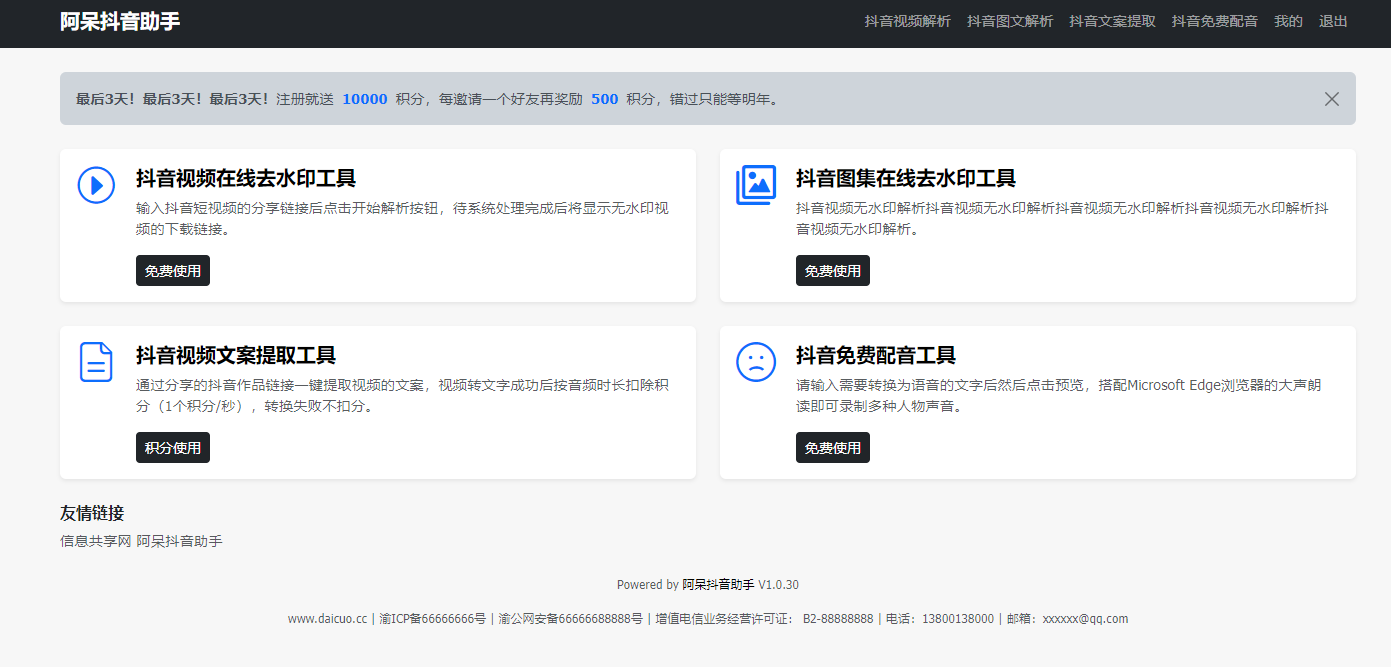Click the 抖音免费配音工具 heading
This screenshot has width=1391, height=667.
[x=876, y=356]
